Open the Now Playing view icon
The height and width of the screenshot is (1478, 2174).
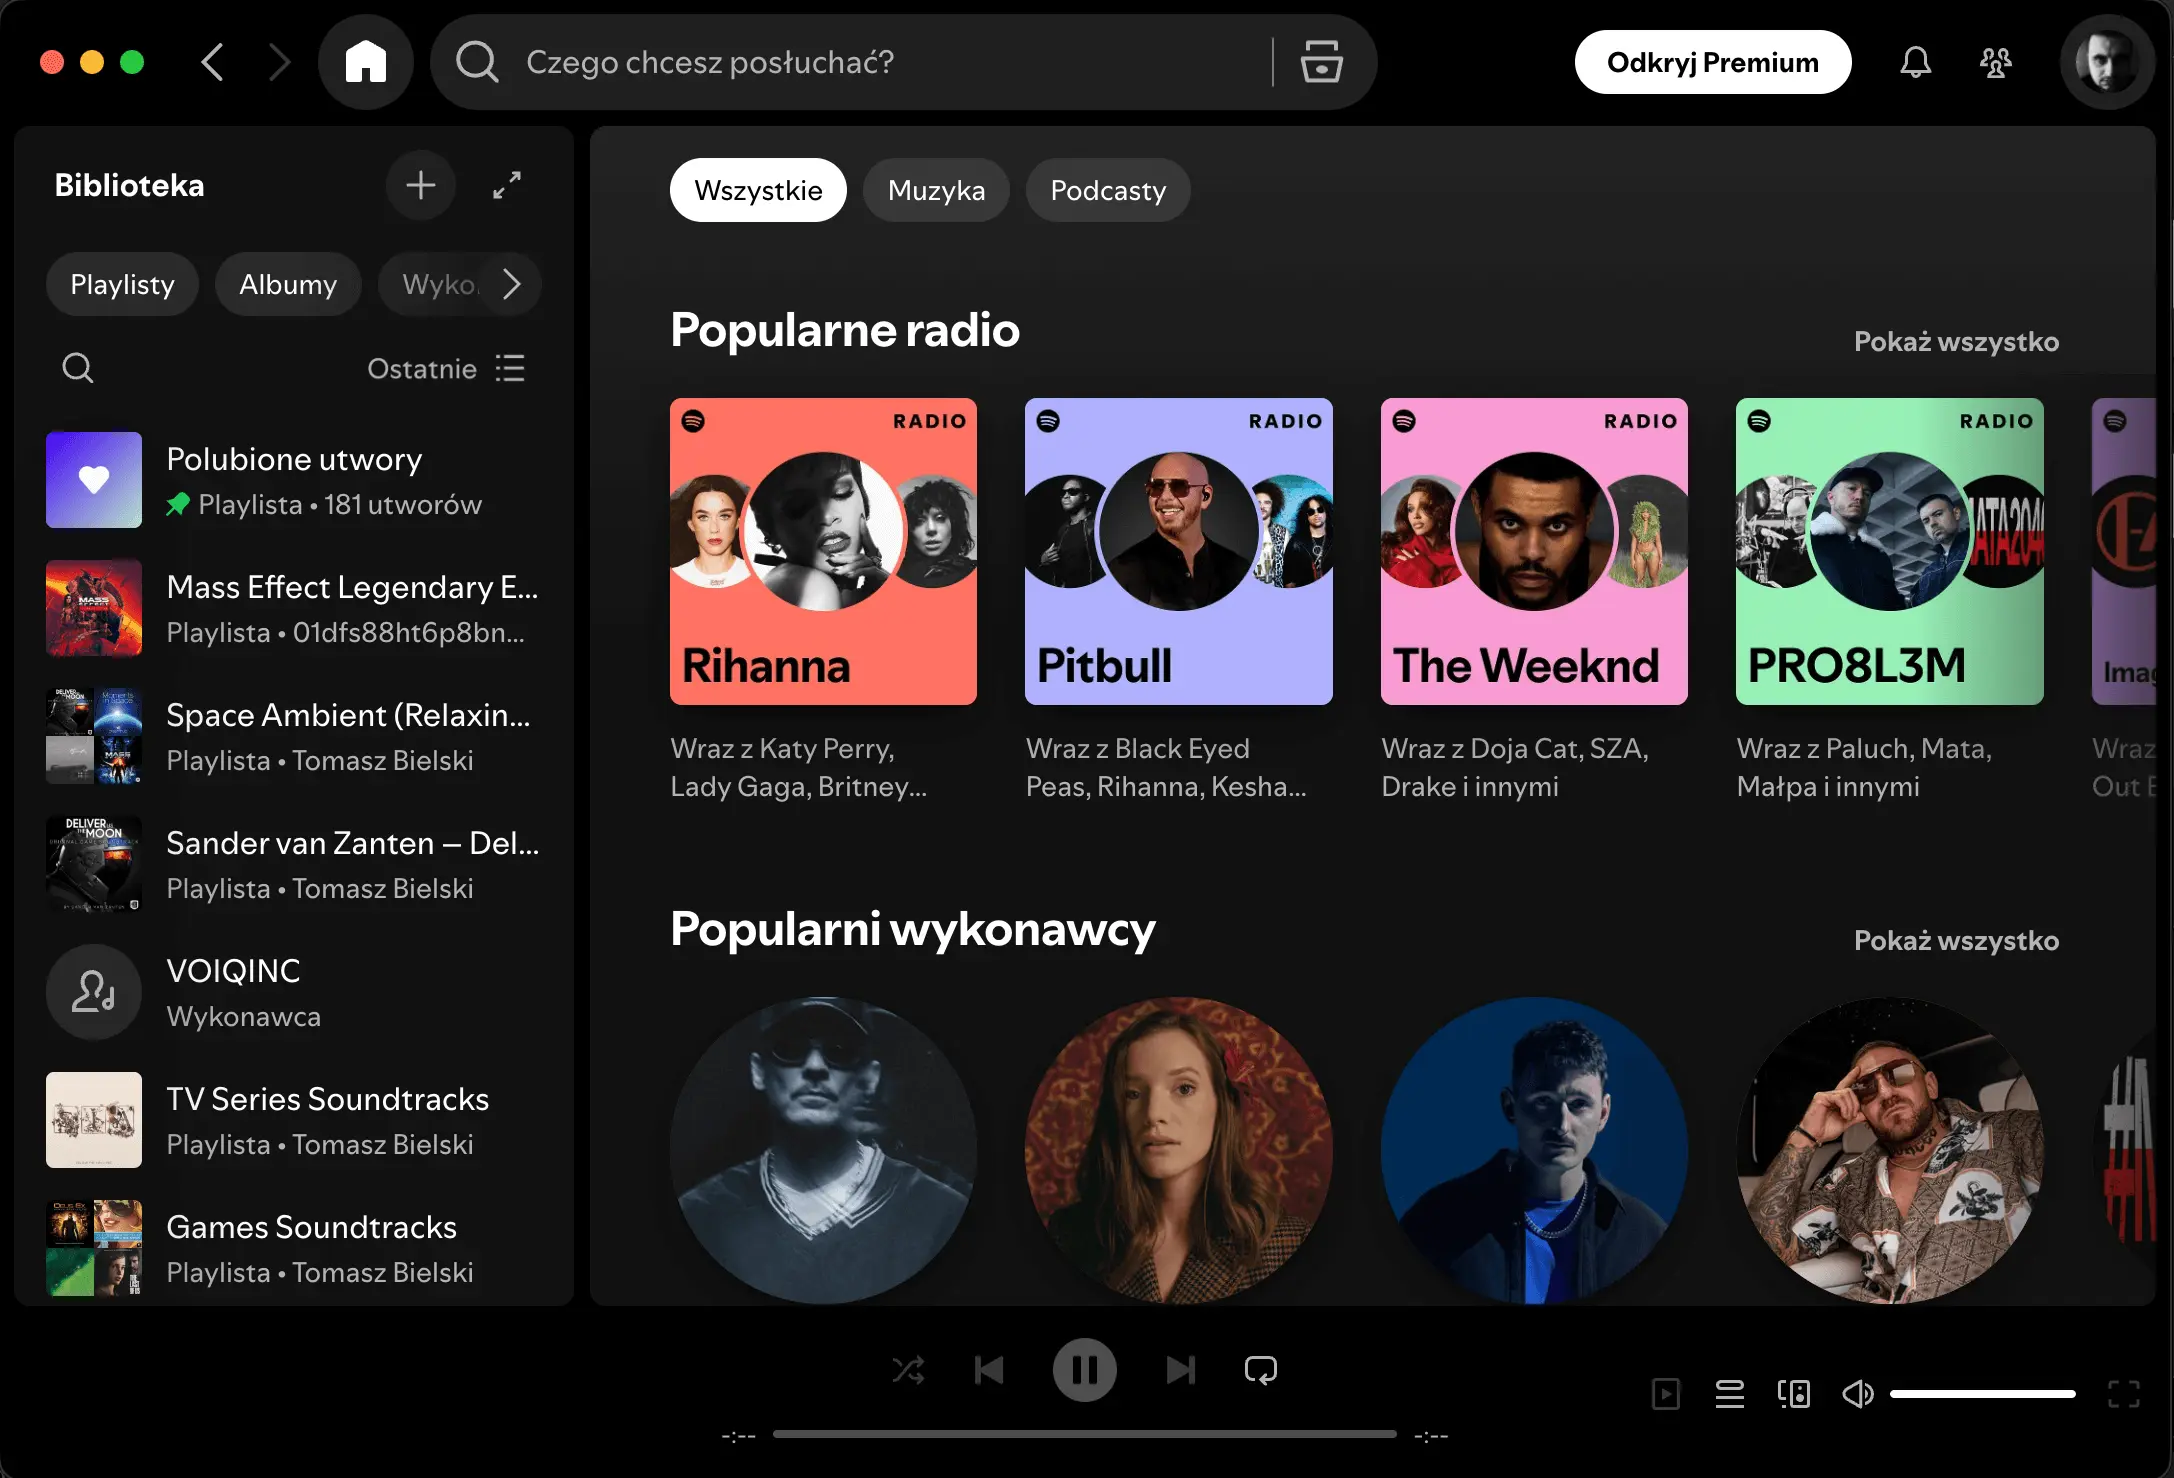pos(1665,1393)
